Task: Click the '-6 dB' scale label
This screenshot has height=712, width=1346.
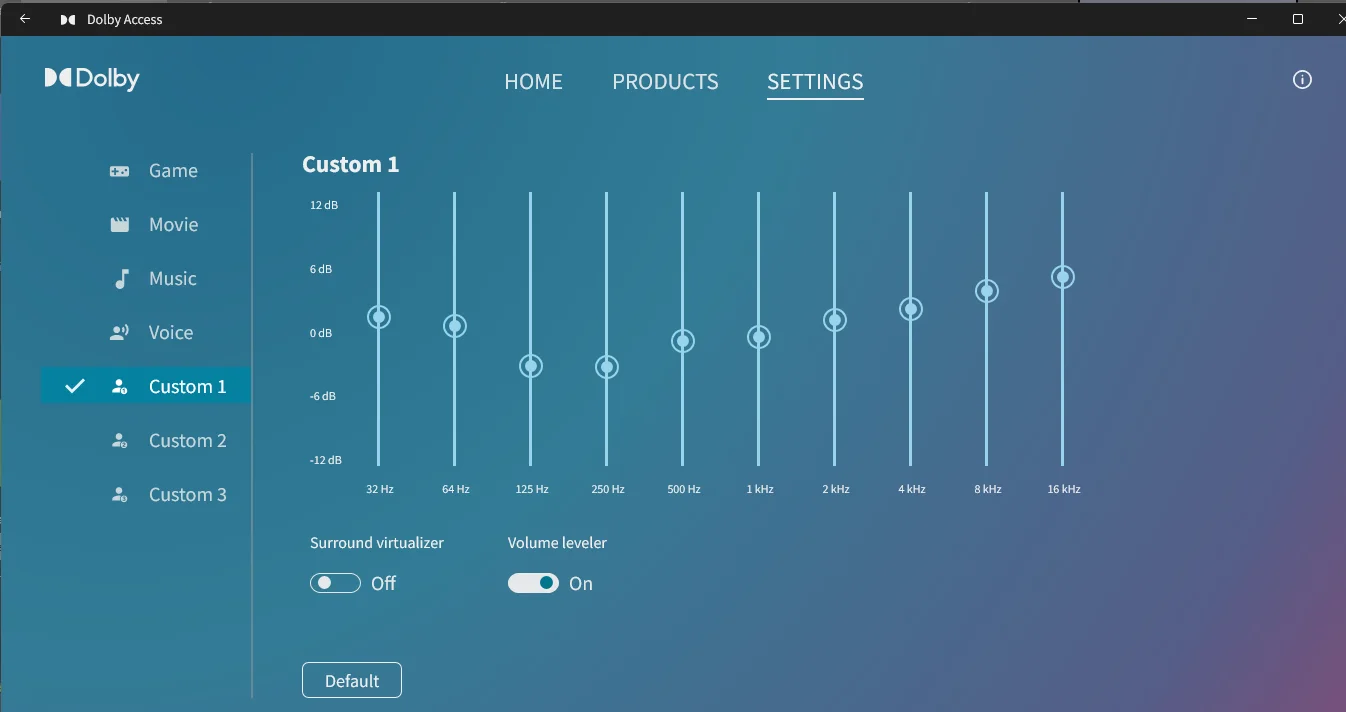Action: pyautogui.click(x=323, y=396)
